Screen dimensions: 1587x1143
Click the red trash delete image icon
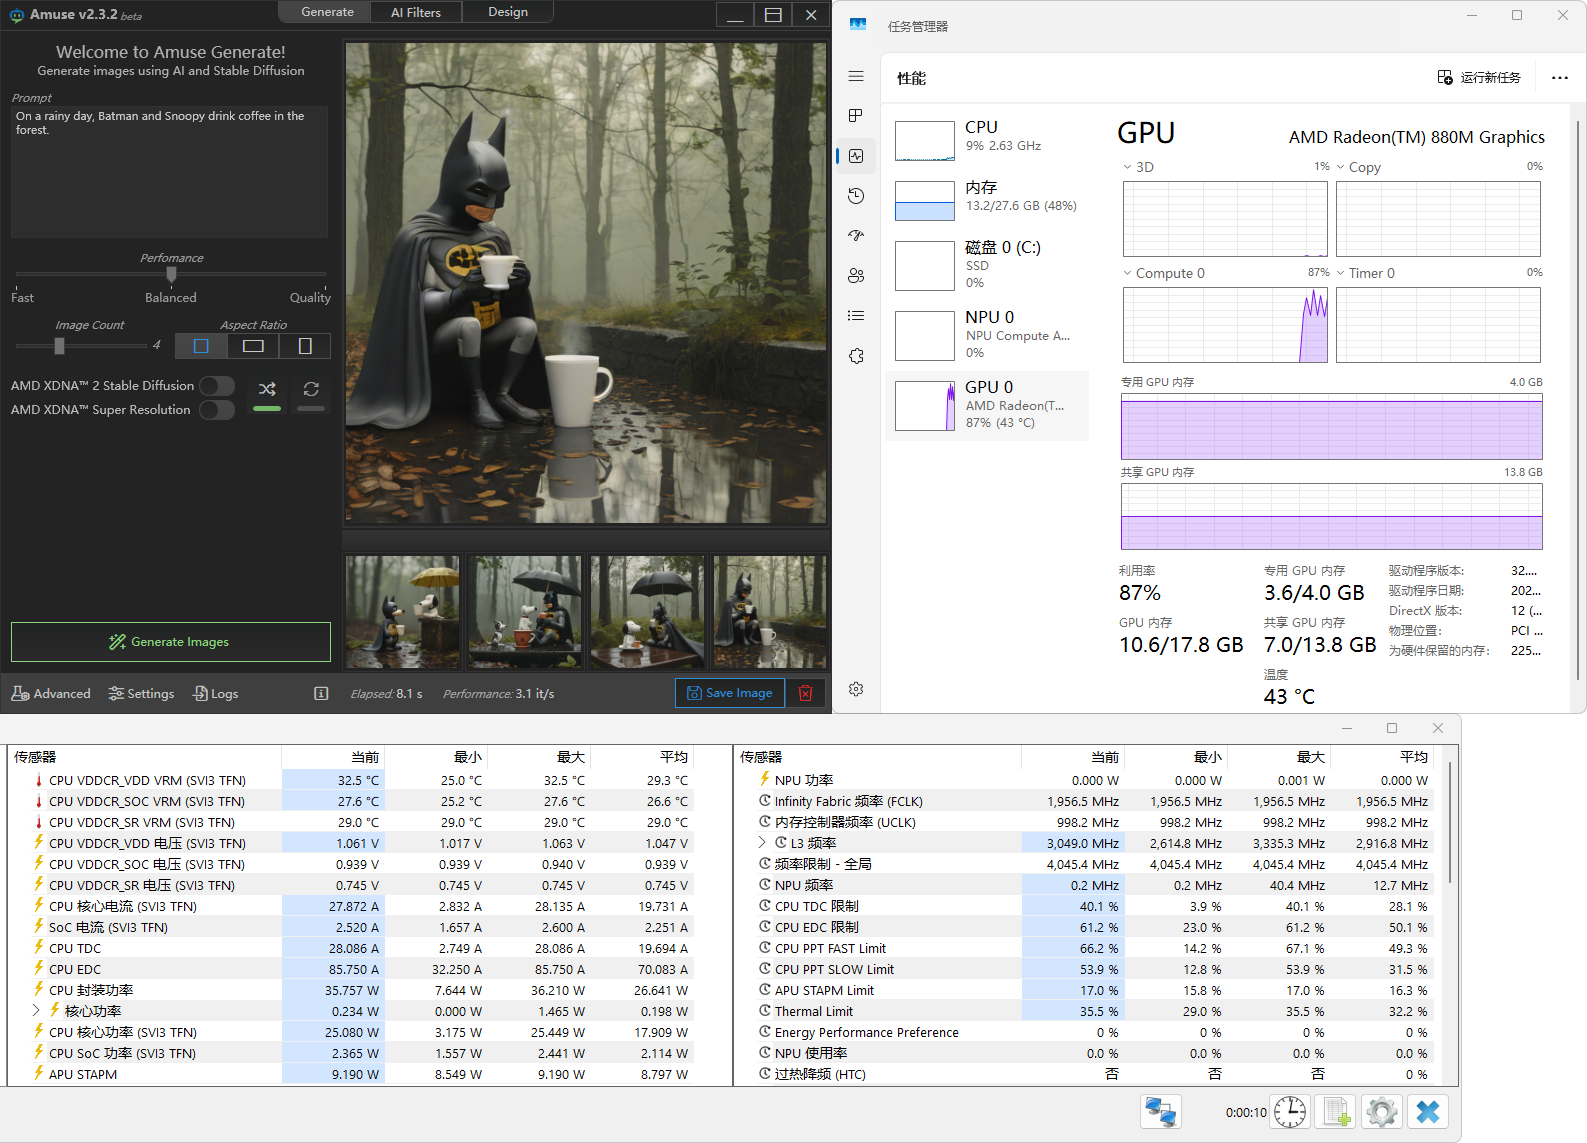(805, 693)
